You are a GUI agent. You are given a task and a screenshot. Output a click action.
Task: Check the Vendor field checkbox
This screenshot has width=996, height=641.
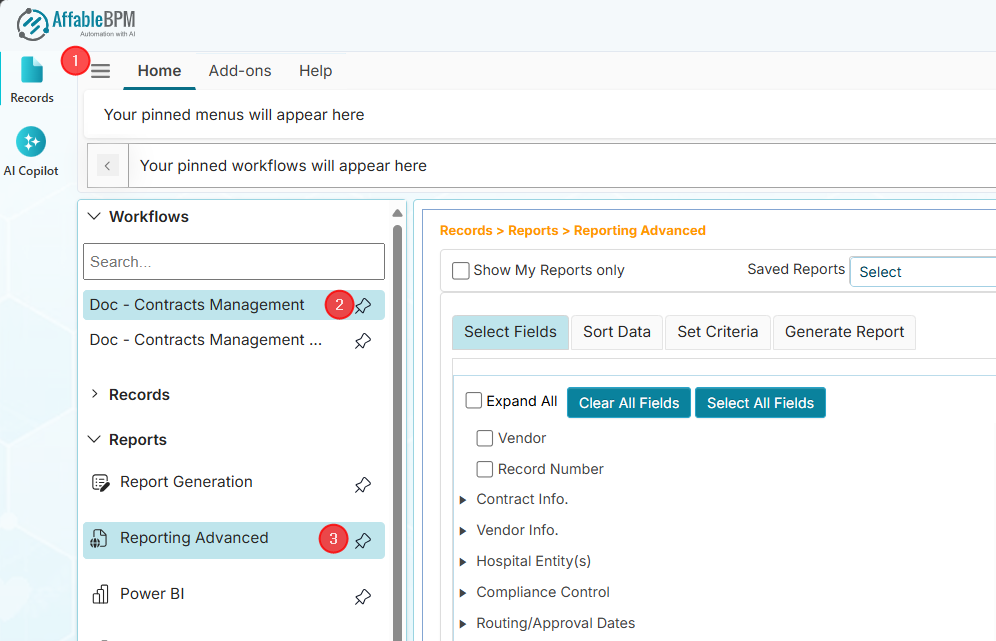(485, 438)
